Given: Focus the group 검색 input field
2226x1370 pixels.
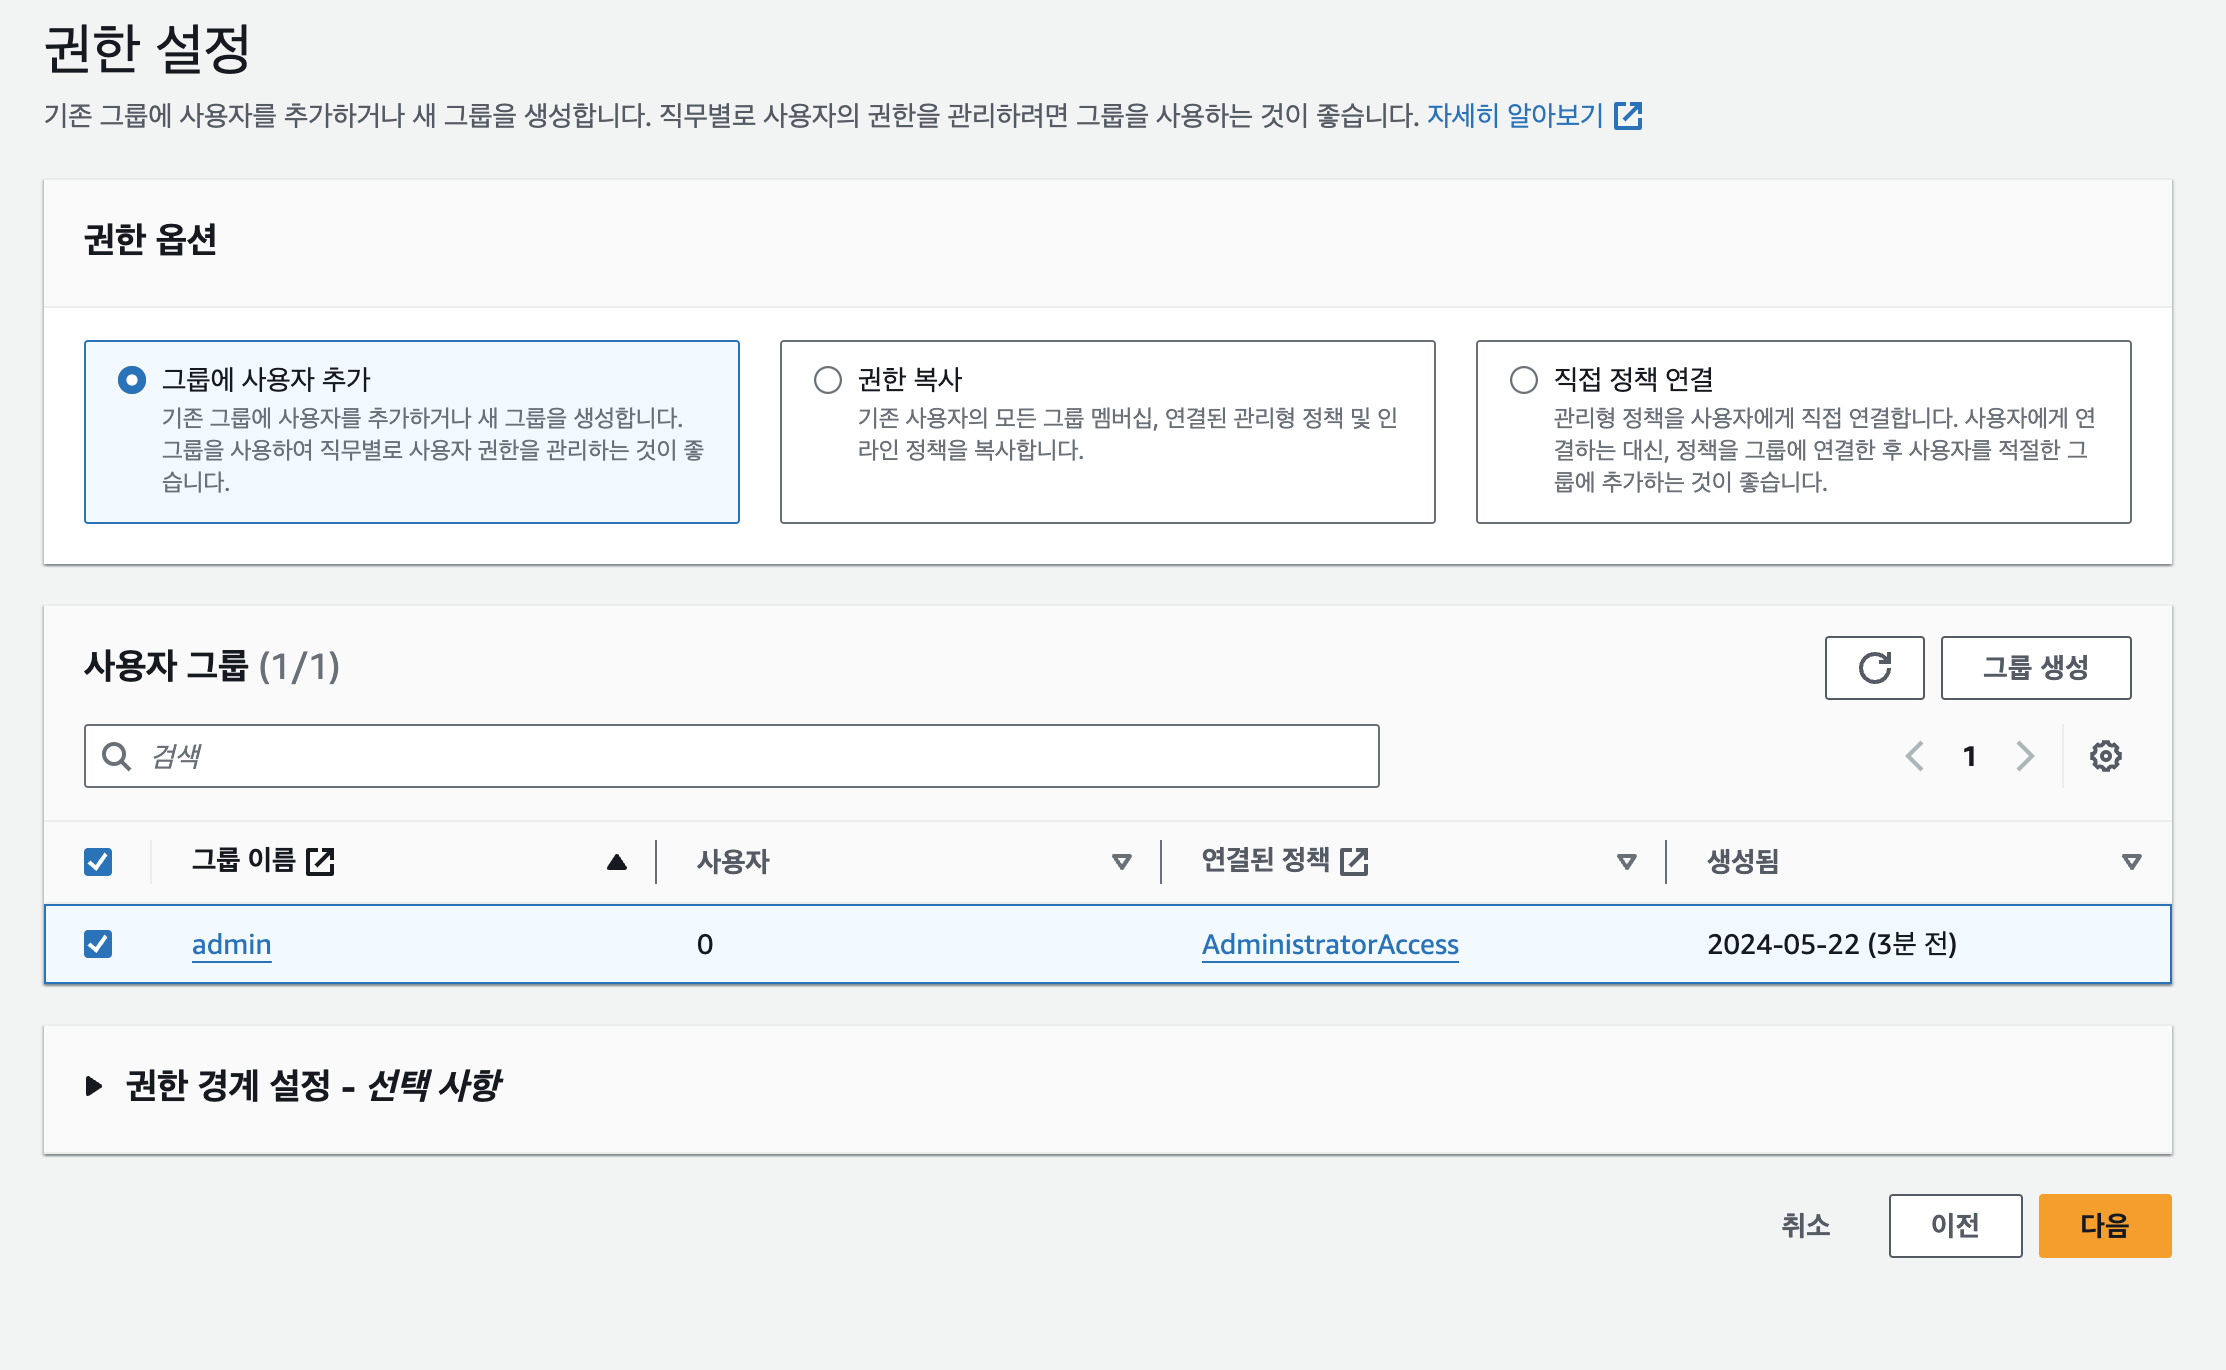Looking at the screenshot, I should point(760,756).
